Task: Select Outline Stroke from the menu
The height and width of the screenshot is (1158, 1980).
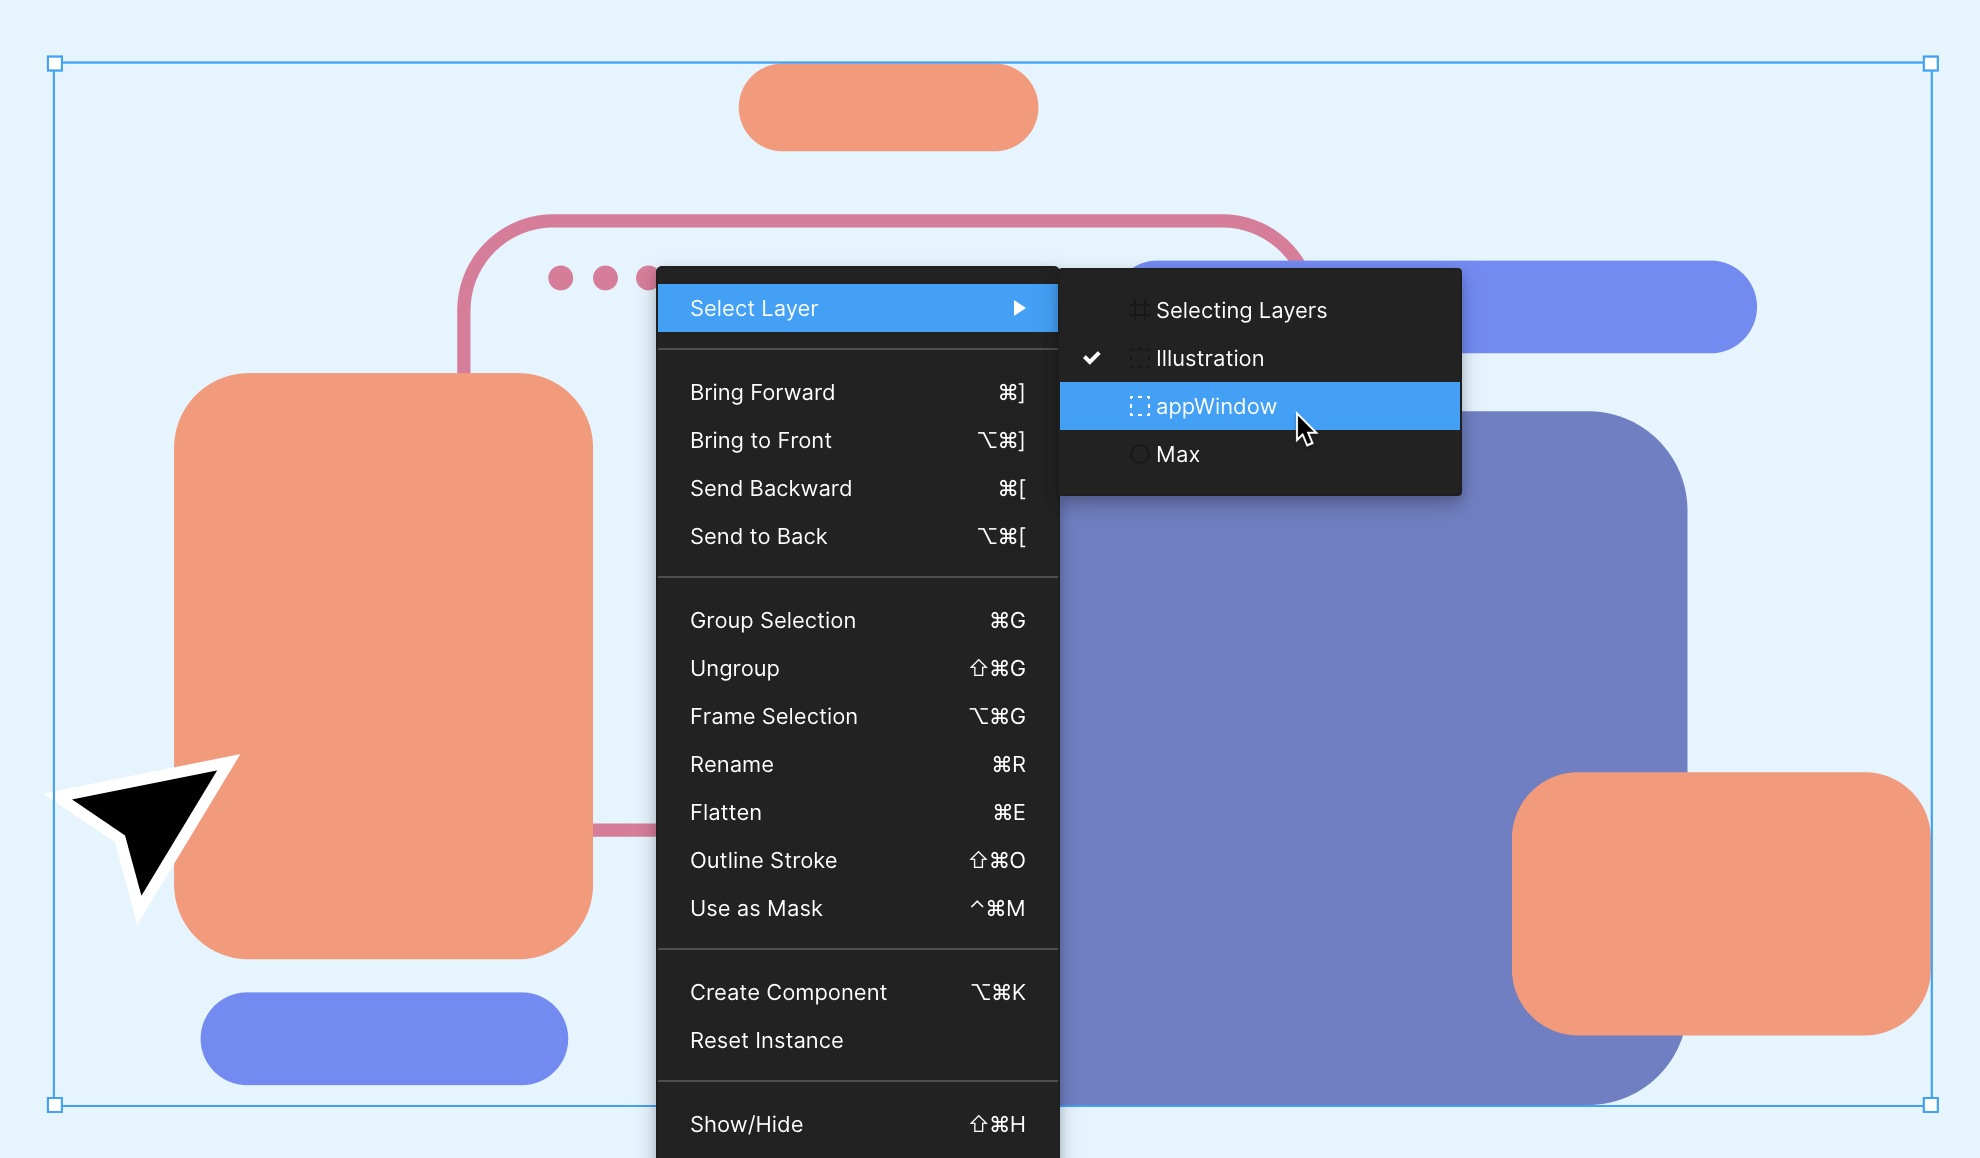Action: 763,860
